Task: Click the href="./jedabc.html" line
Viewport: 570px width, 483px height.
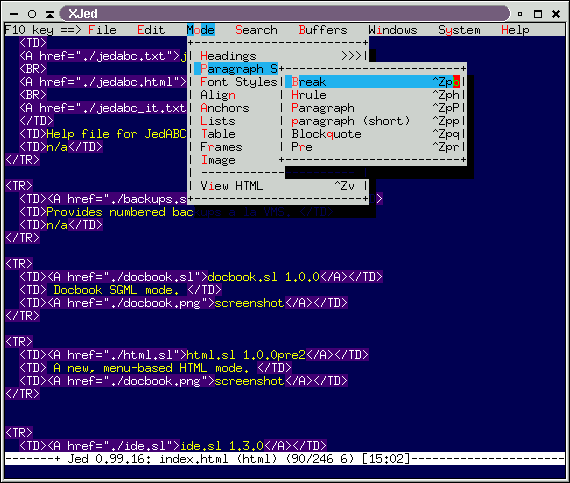Action: [103, 82]
